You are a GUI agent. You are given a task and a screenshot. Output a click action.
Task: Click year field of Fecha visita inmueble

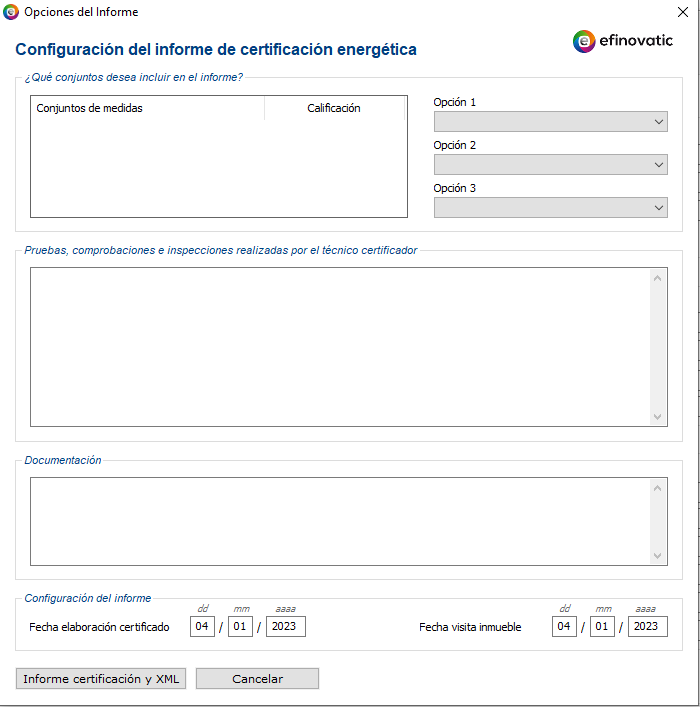pyautogui.click(x=647, y=627)
